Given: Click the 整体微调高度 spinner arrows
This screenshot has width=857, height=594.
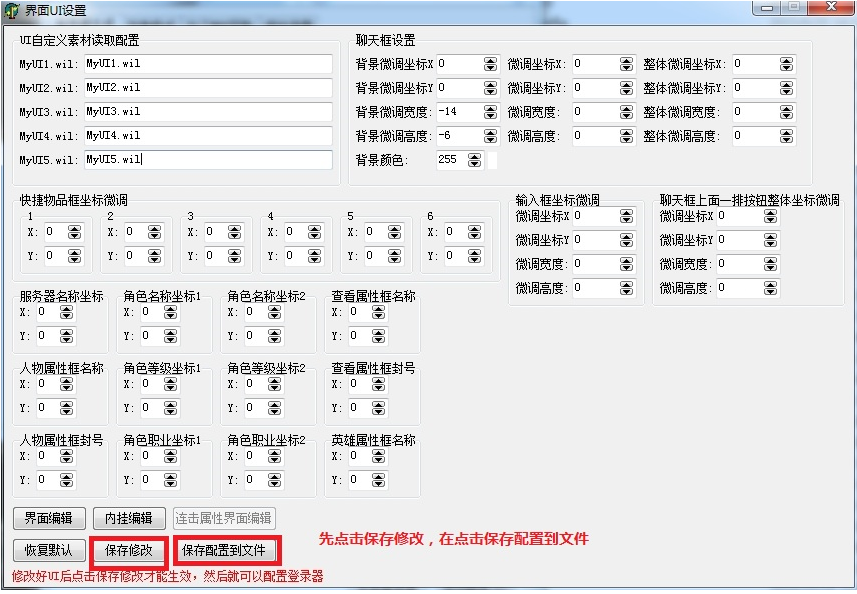Looking at the screenshot, I should point(786,136).
